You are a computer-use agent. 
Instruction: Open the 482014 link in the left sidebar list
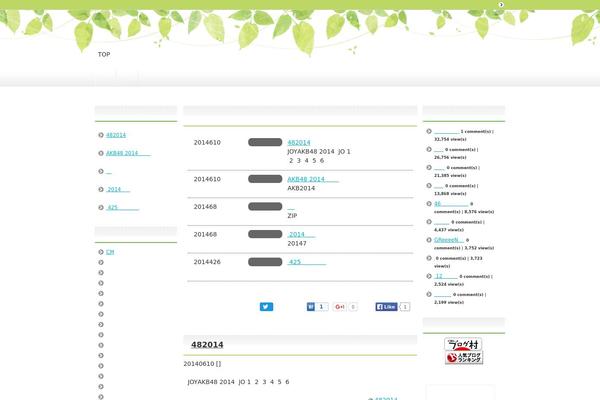point(116,135)
